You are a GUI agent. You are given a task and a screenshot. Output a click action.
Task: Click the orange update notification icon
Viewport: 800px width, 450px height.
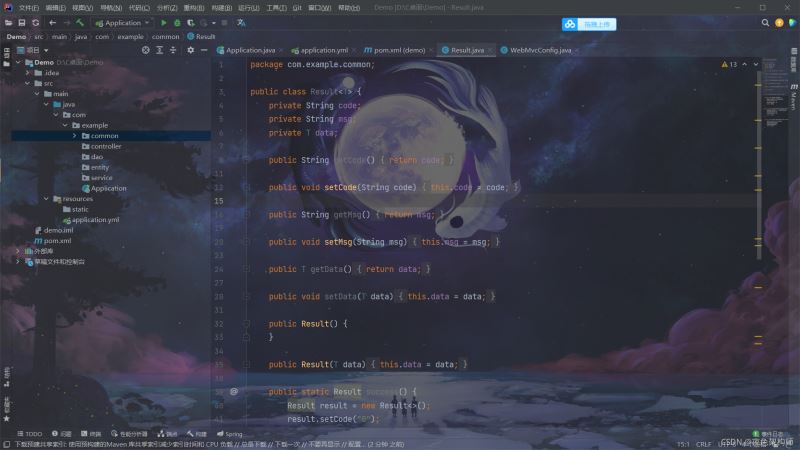779,23
